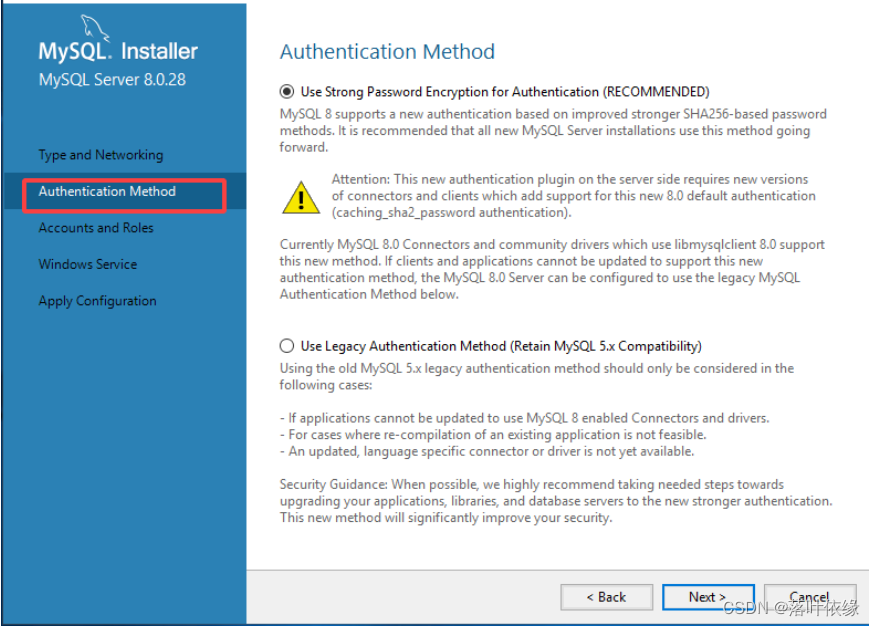The height and width of the screenshot is (626, 875).
Task: Open the Type and Networking step
Action: (101, 155)
